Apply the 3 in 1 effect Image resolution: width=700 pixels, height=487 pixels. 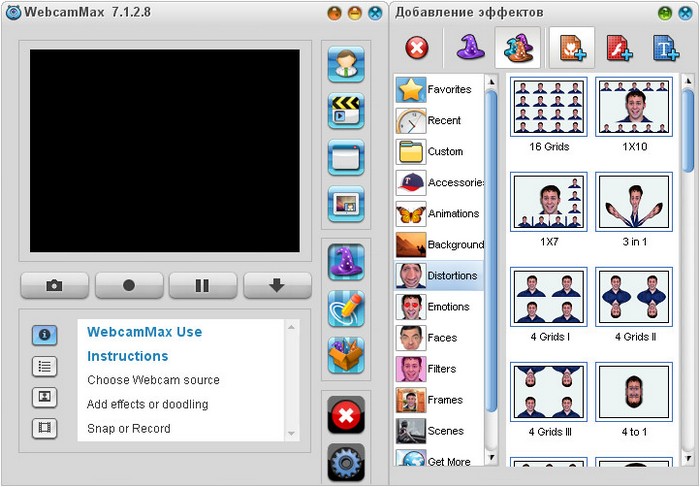coord(633,200)
